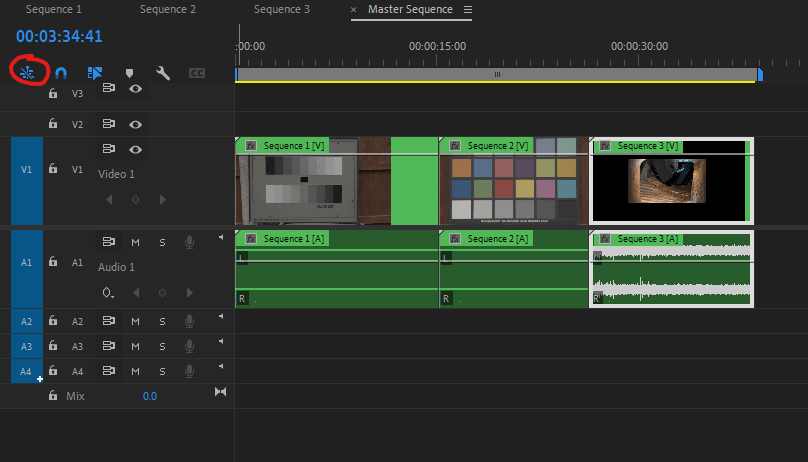Image resolution: width=808 pixels, height=462 pixels.
Task: Select the Sequence 1 [A] audio clip
Action: pyautogui.click(x=336, y=269)
